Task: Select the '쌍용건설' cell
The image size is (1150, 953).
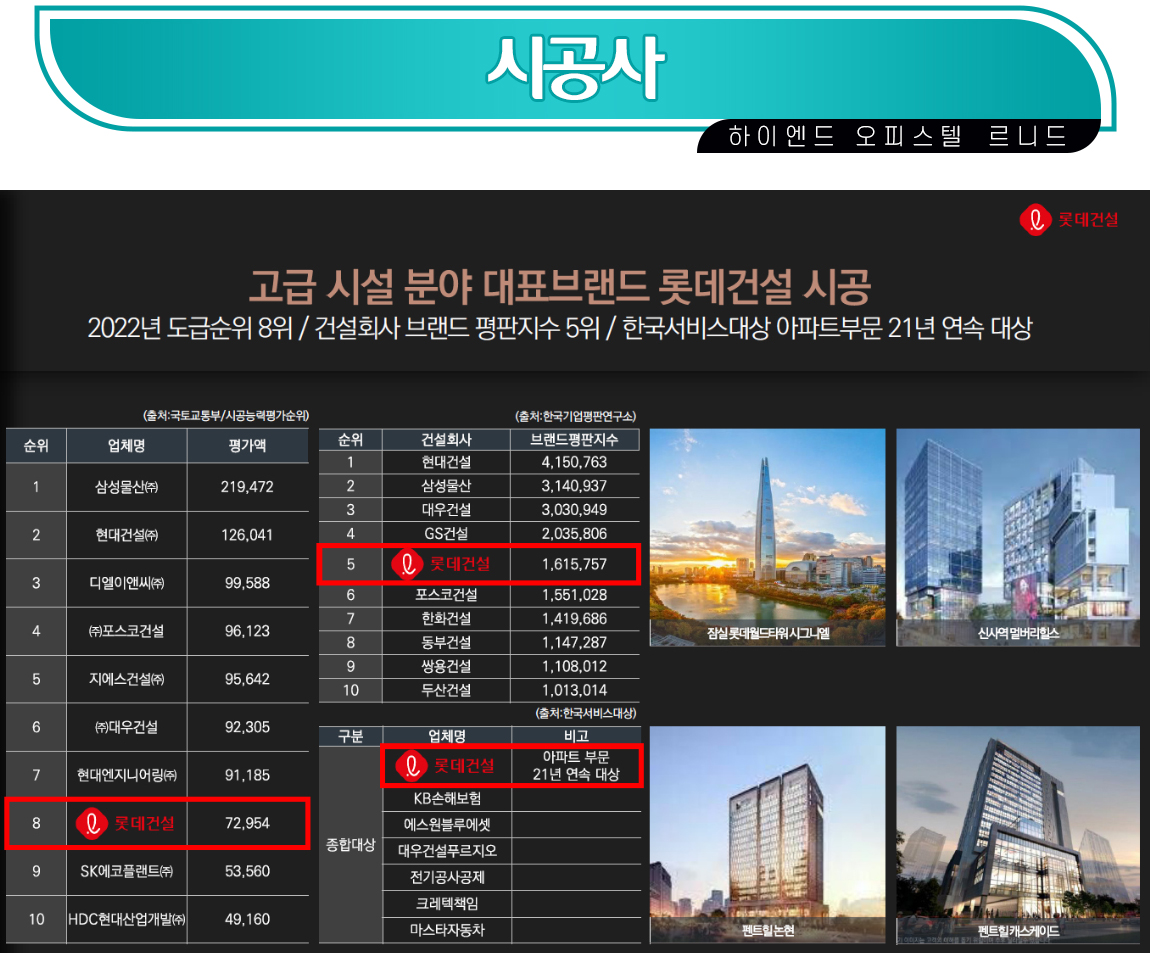Action: click(446, 666)
